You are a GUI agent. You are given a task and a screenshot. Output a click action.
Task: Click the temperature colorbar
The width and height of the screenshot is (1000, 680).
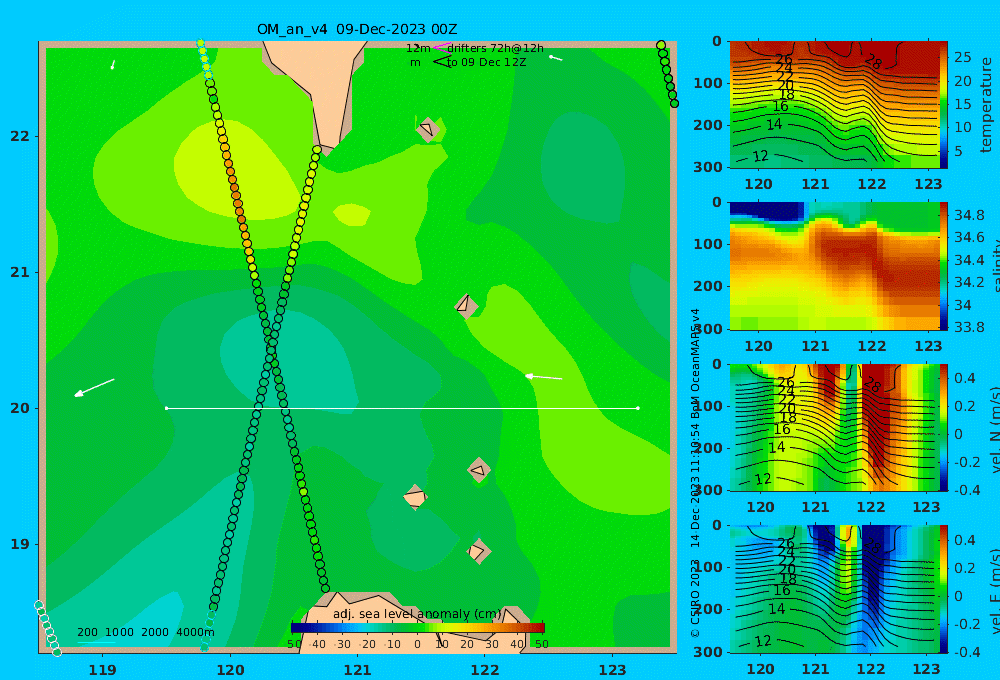(944, 105)
